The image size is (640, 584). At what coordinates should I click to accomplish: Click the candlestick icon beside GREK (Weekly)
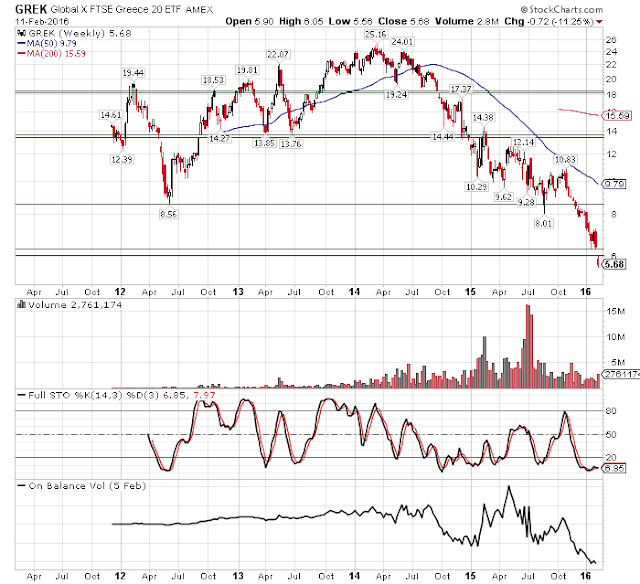coord(21,33)
